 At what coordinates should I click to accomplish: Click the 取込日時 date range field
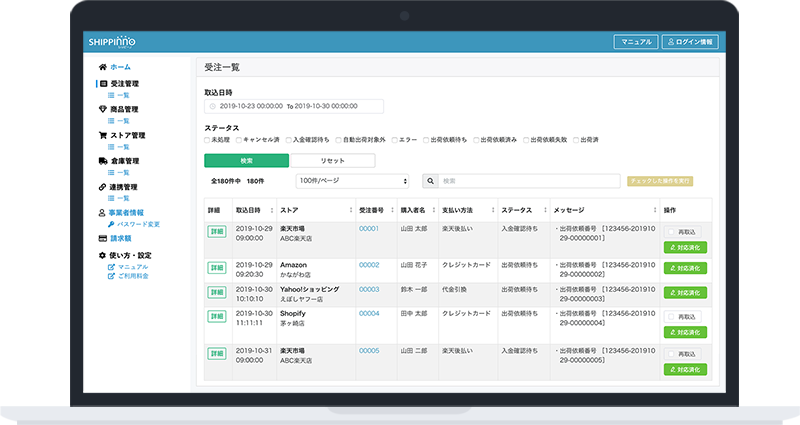click(x=294, y=106)
